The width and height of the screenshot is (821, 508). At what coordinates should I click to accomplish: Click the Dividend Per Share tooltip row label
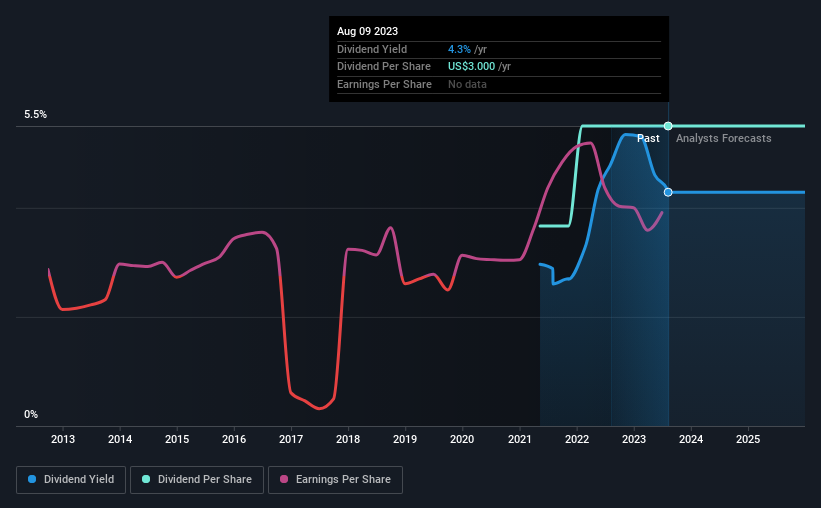coord(384,67)
